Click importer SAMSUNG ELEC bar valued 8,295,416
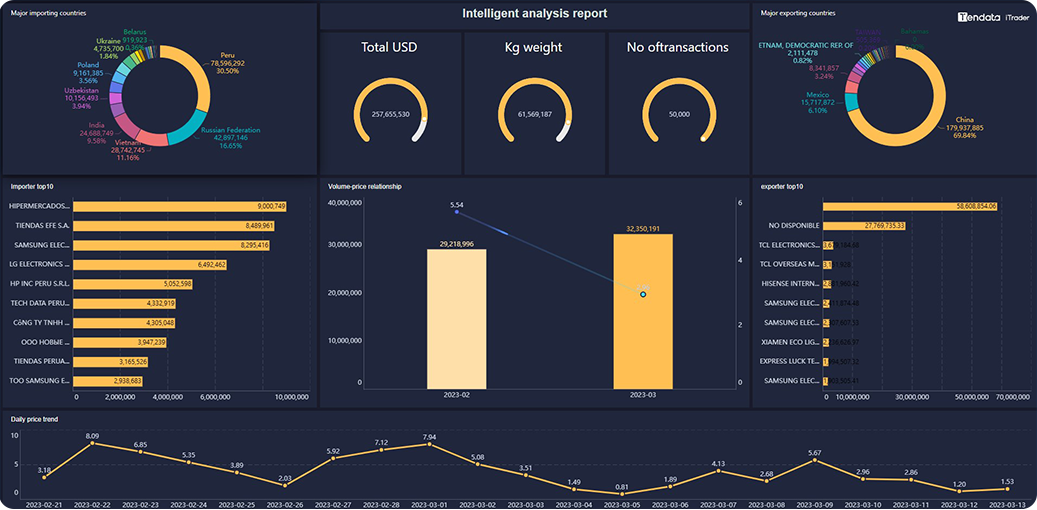This screenshot has height=510, width=1037. (171, 245)
